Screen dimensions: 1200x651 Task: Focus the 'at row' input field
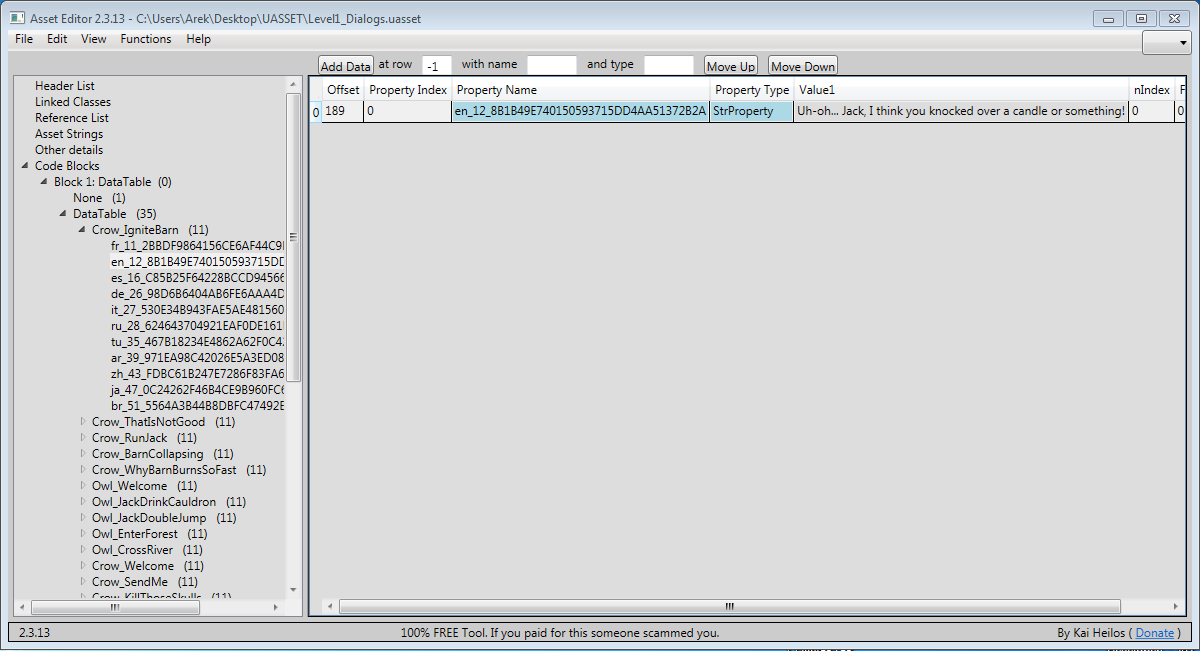click(437, 66)
